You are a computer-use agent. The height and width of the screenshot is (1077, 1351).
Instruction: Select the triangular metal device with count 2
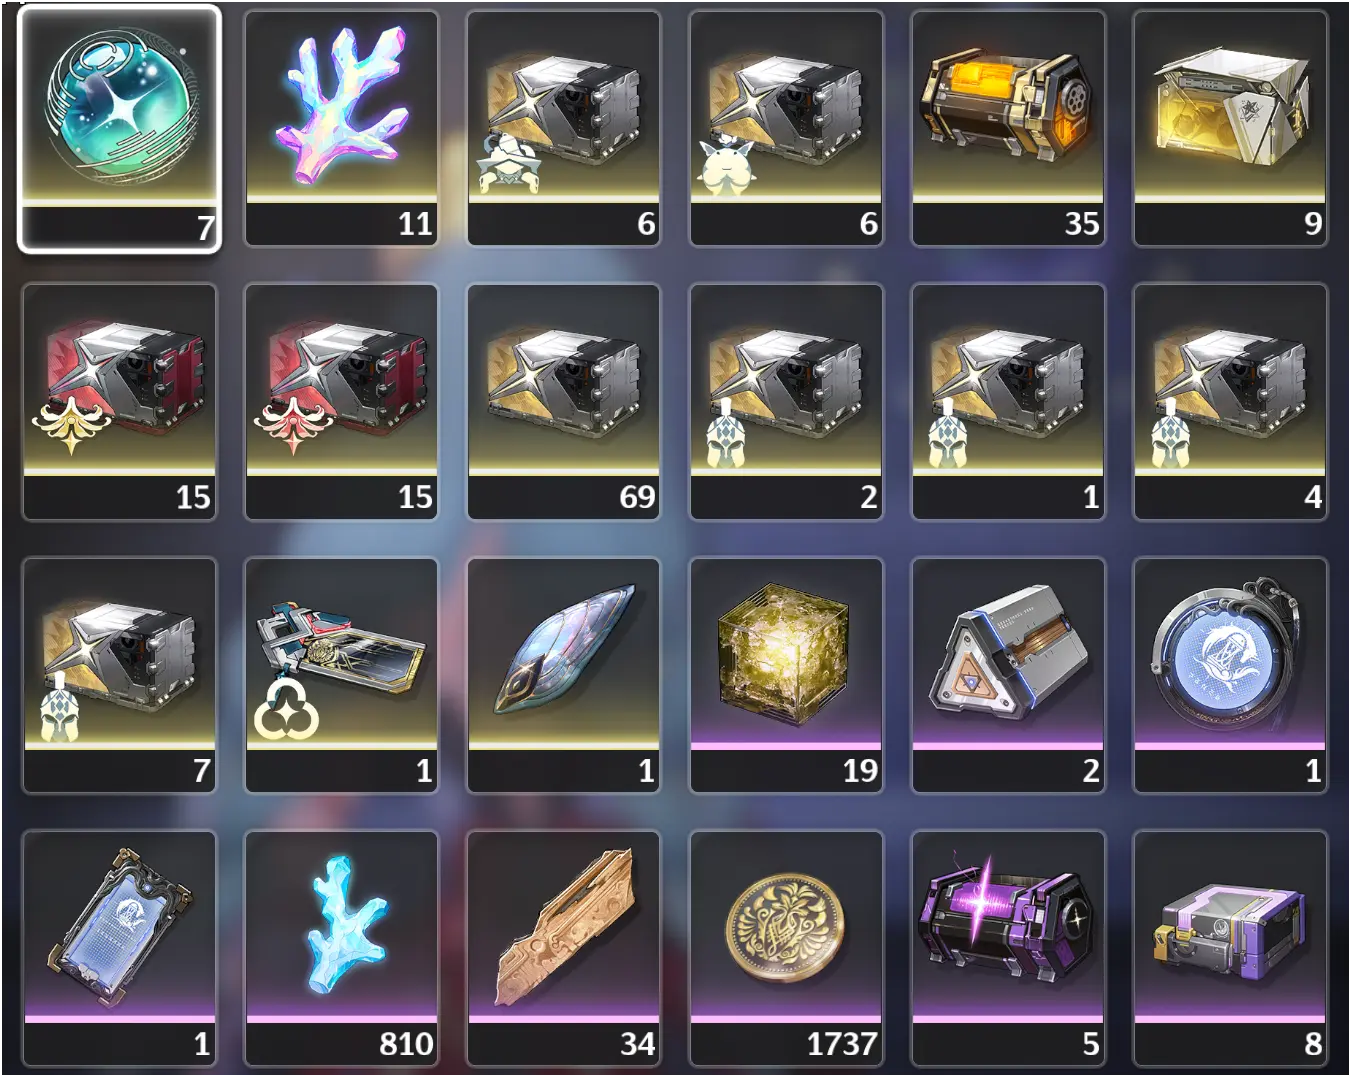coord(1008,675)
